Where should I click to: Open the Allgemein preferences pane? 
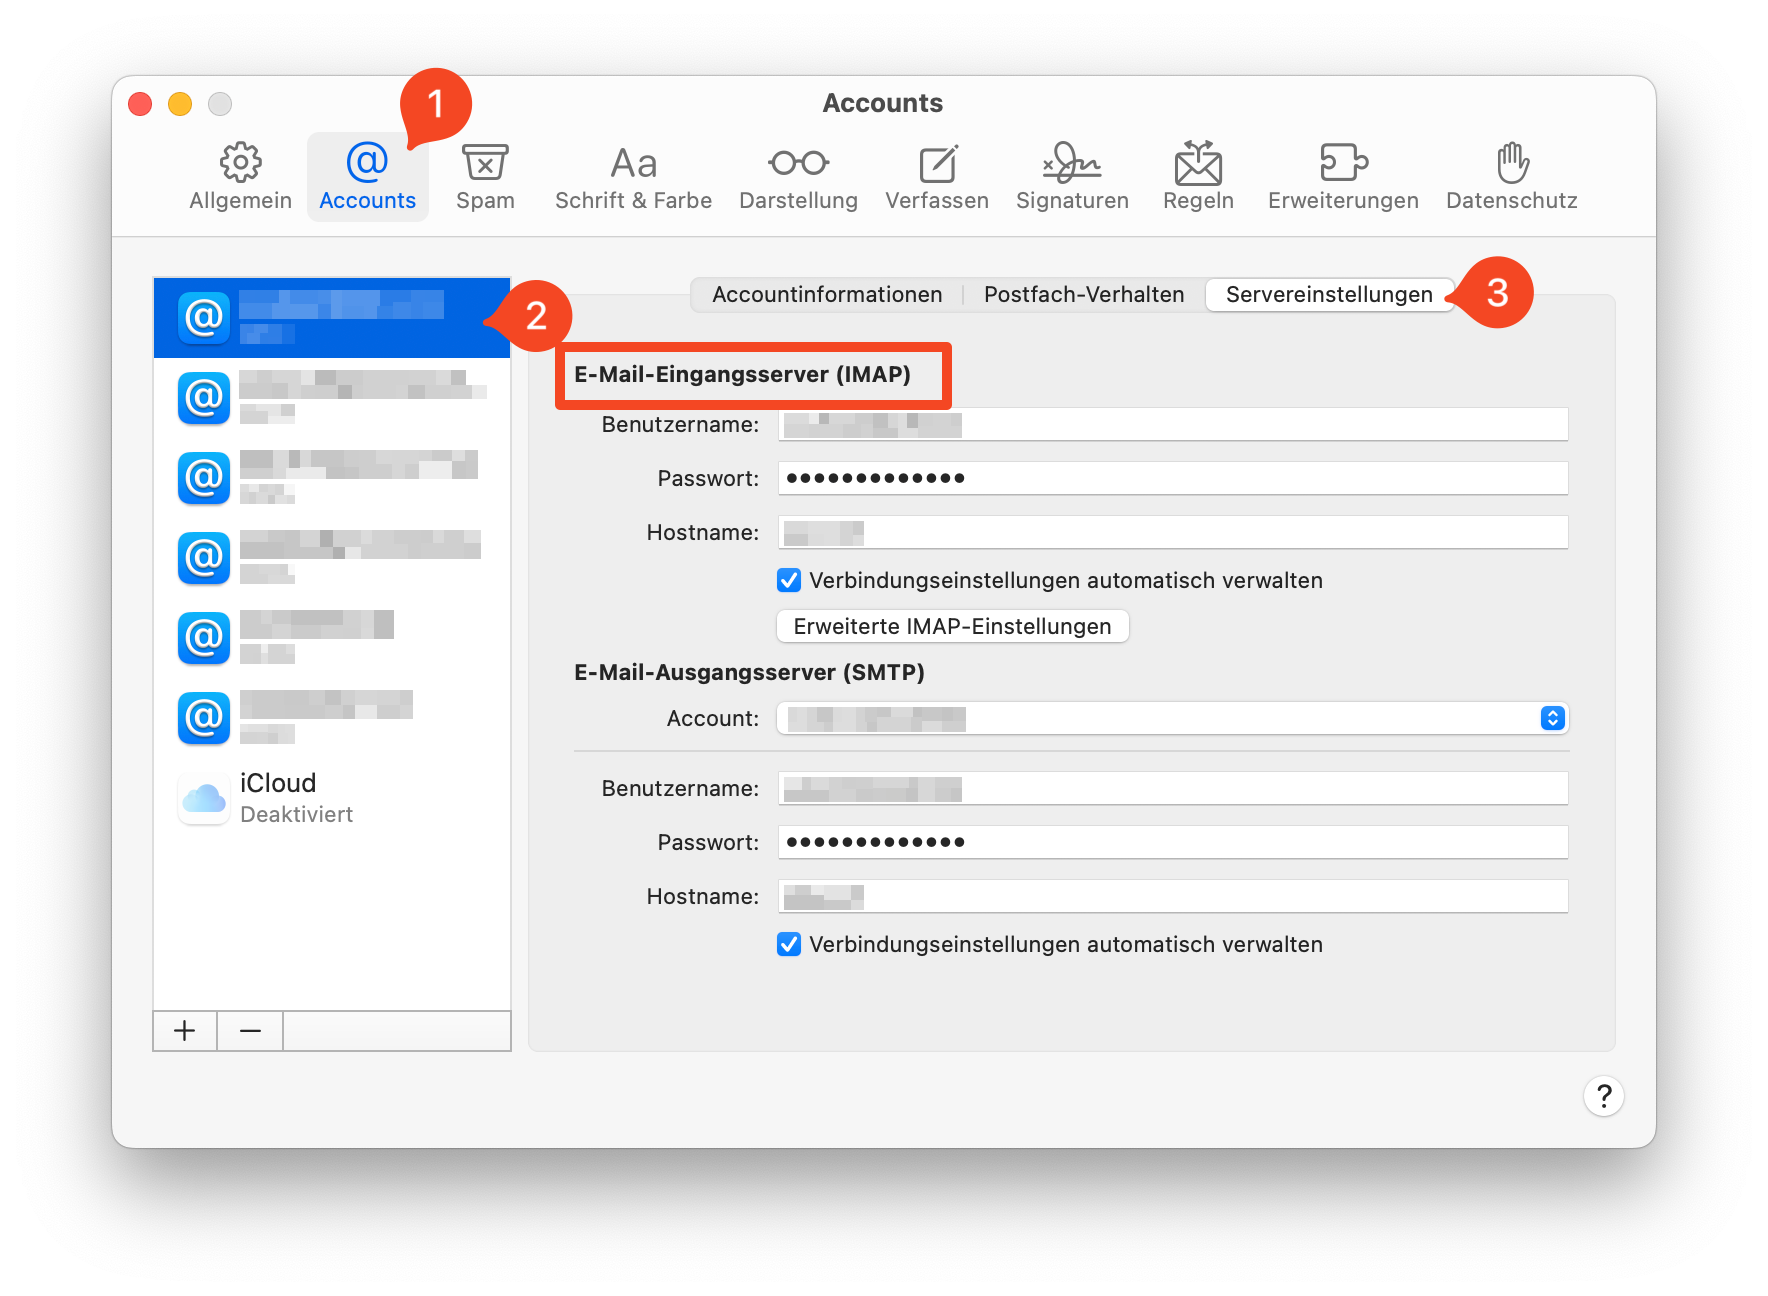pos(240,177)
